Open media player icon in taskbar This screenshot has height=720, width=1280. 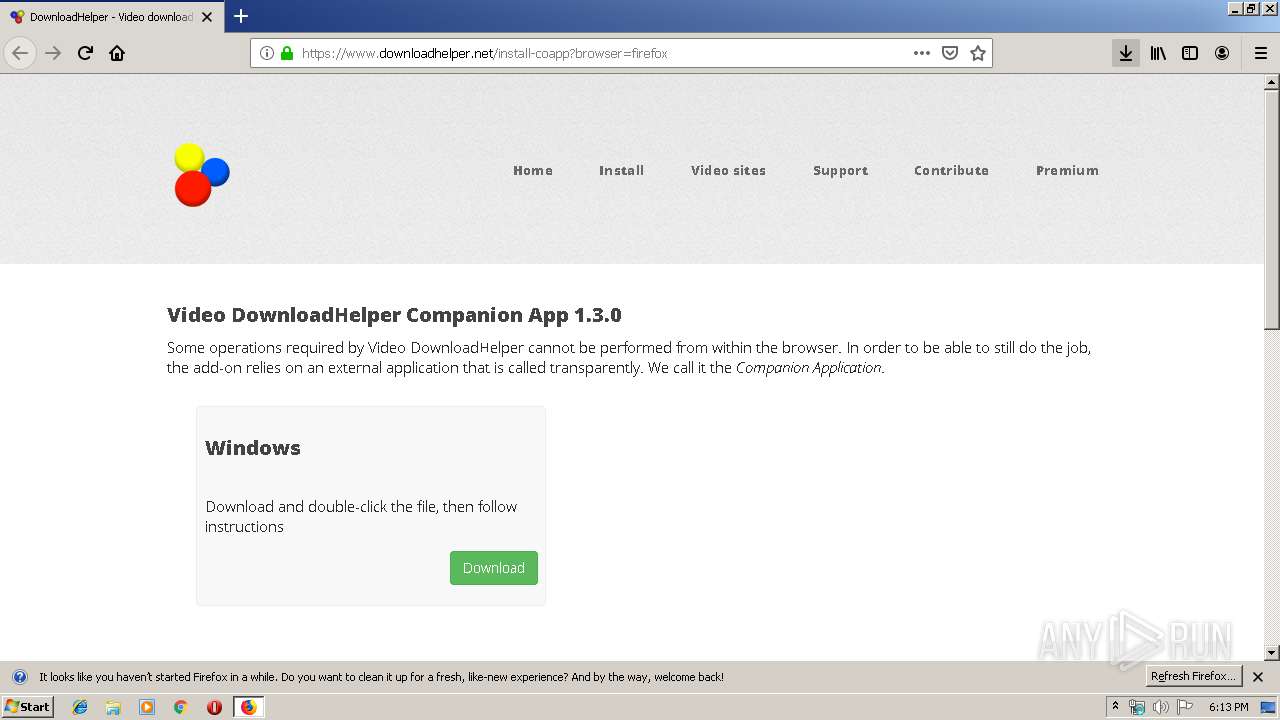[147, 707]
